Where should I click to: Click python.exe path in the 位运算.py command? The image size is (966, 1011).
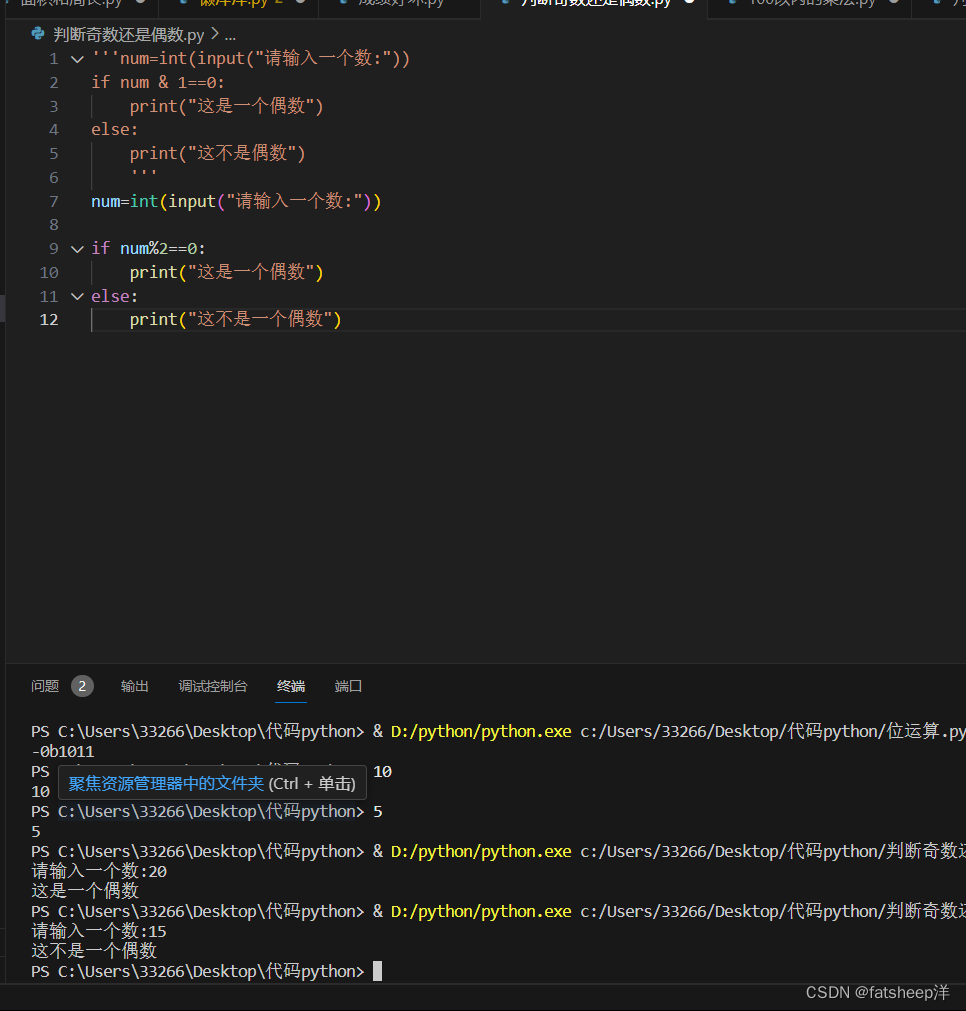pos(481,731)
